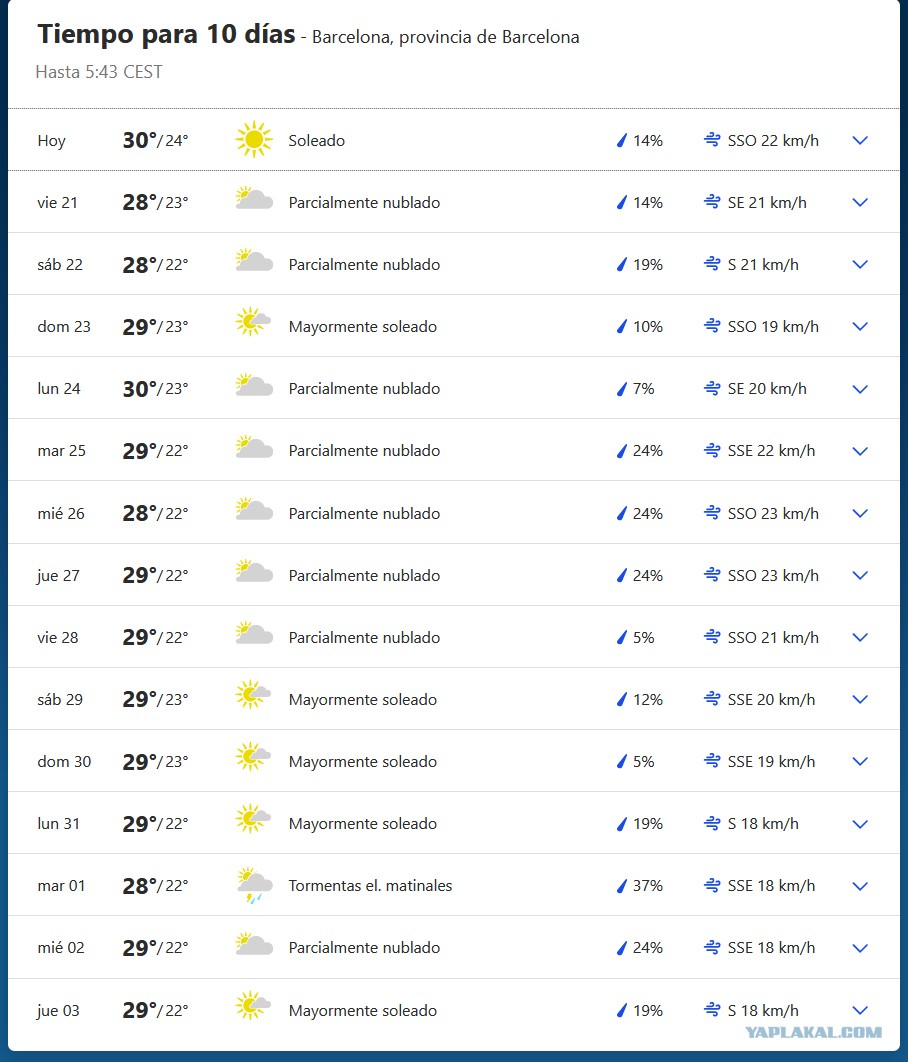This screenshot has height=1062, width=908.
Task: Expand the Hoy forecast details chevron
Action: [860, 140]
